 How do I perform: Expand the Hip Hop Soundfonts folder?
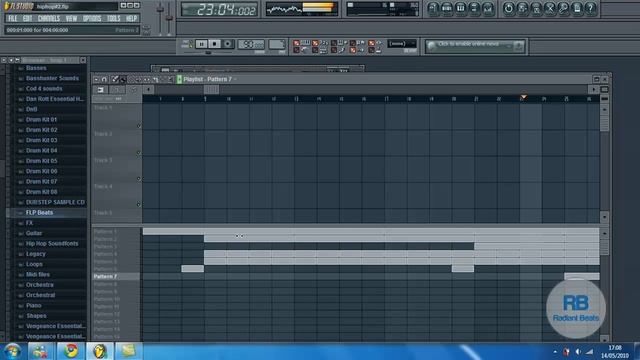(x=52, y=244)
